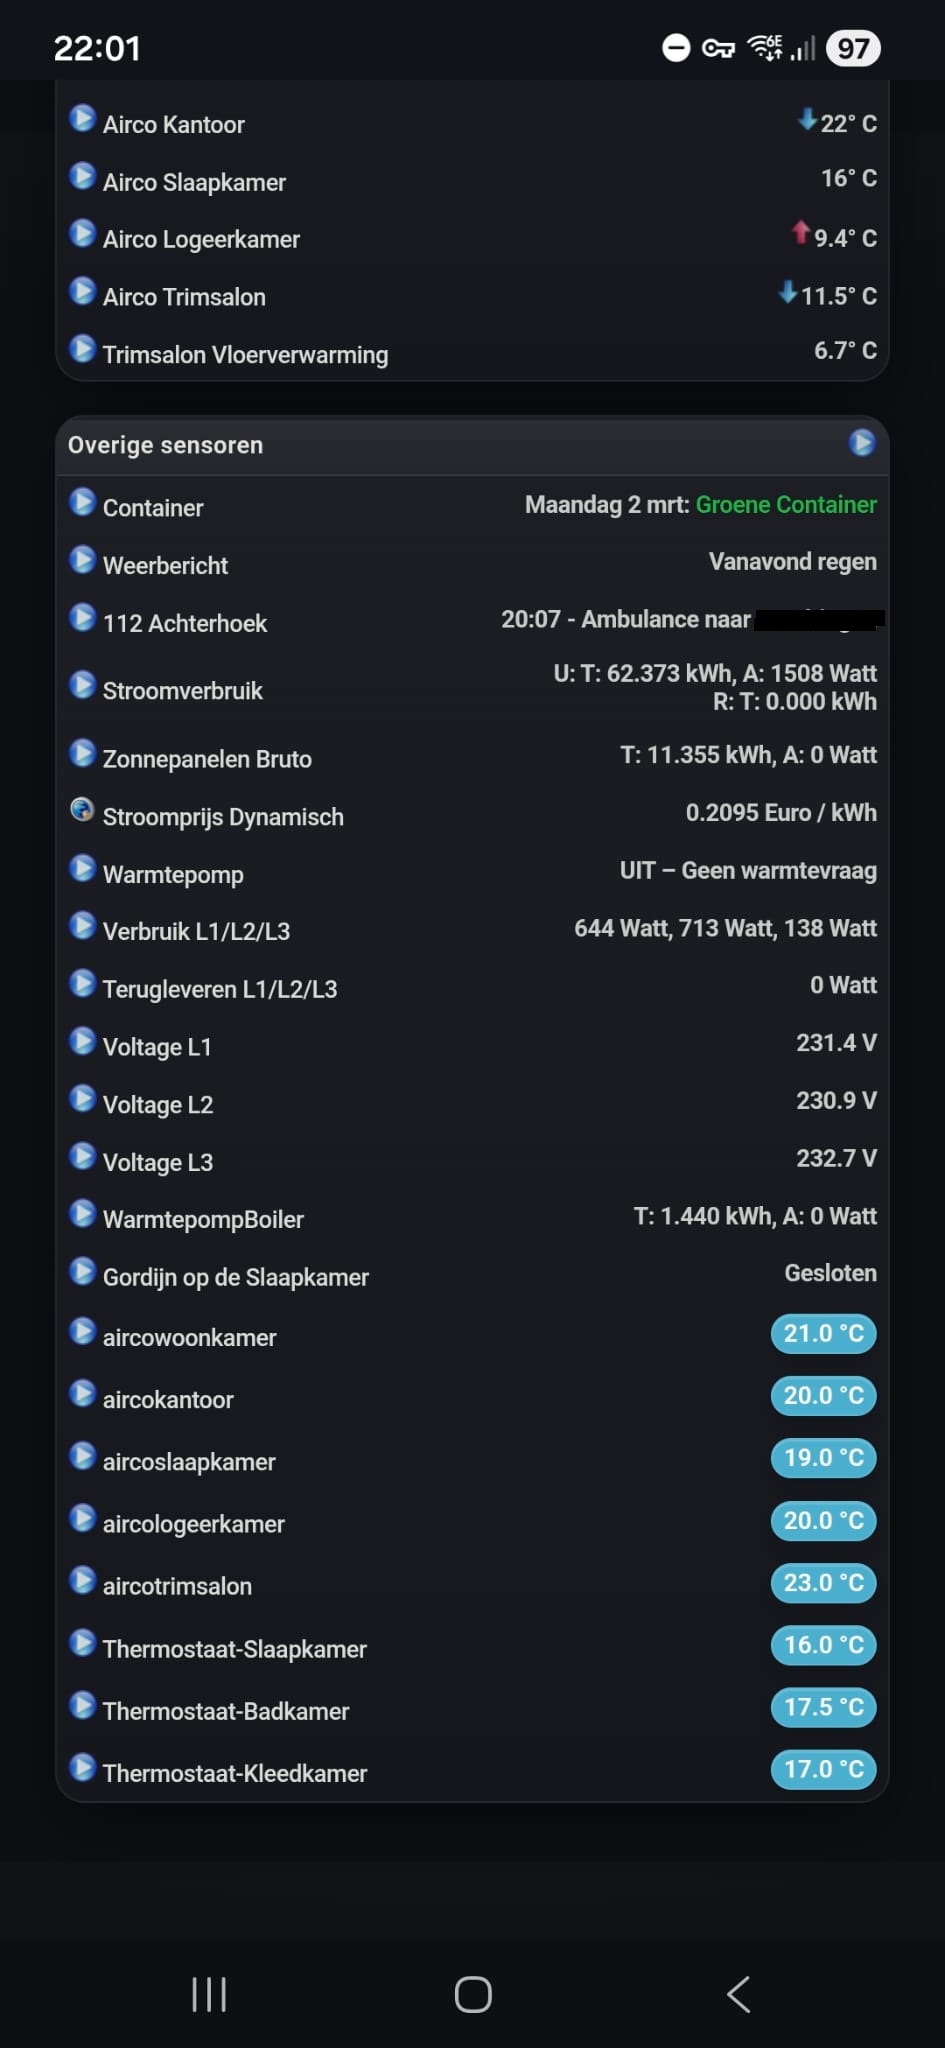Open the Thermostaat-Kleedkamer 17.0 °C badge
Screen dimensions: 945x2048
823,1769
